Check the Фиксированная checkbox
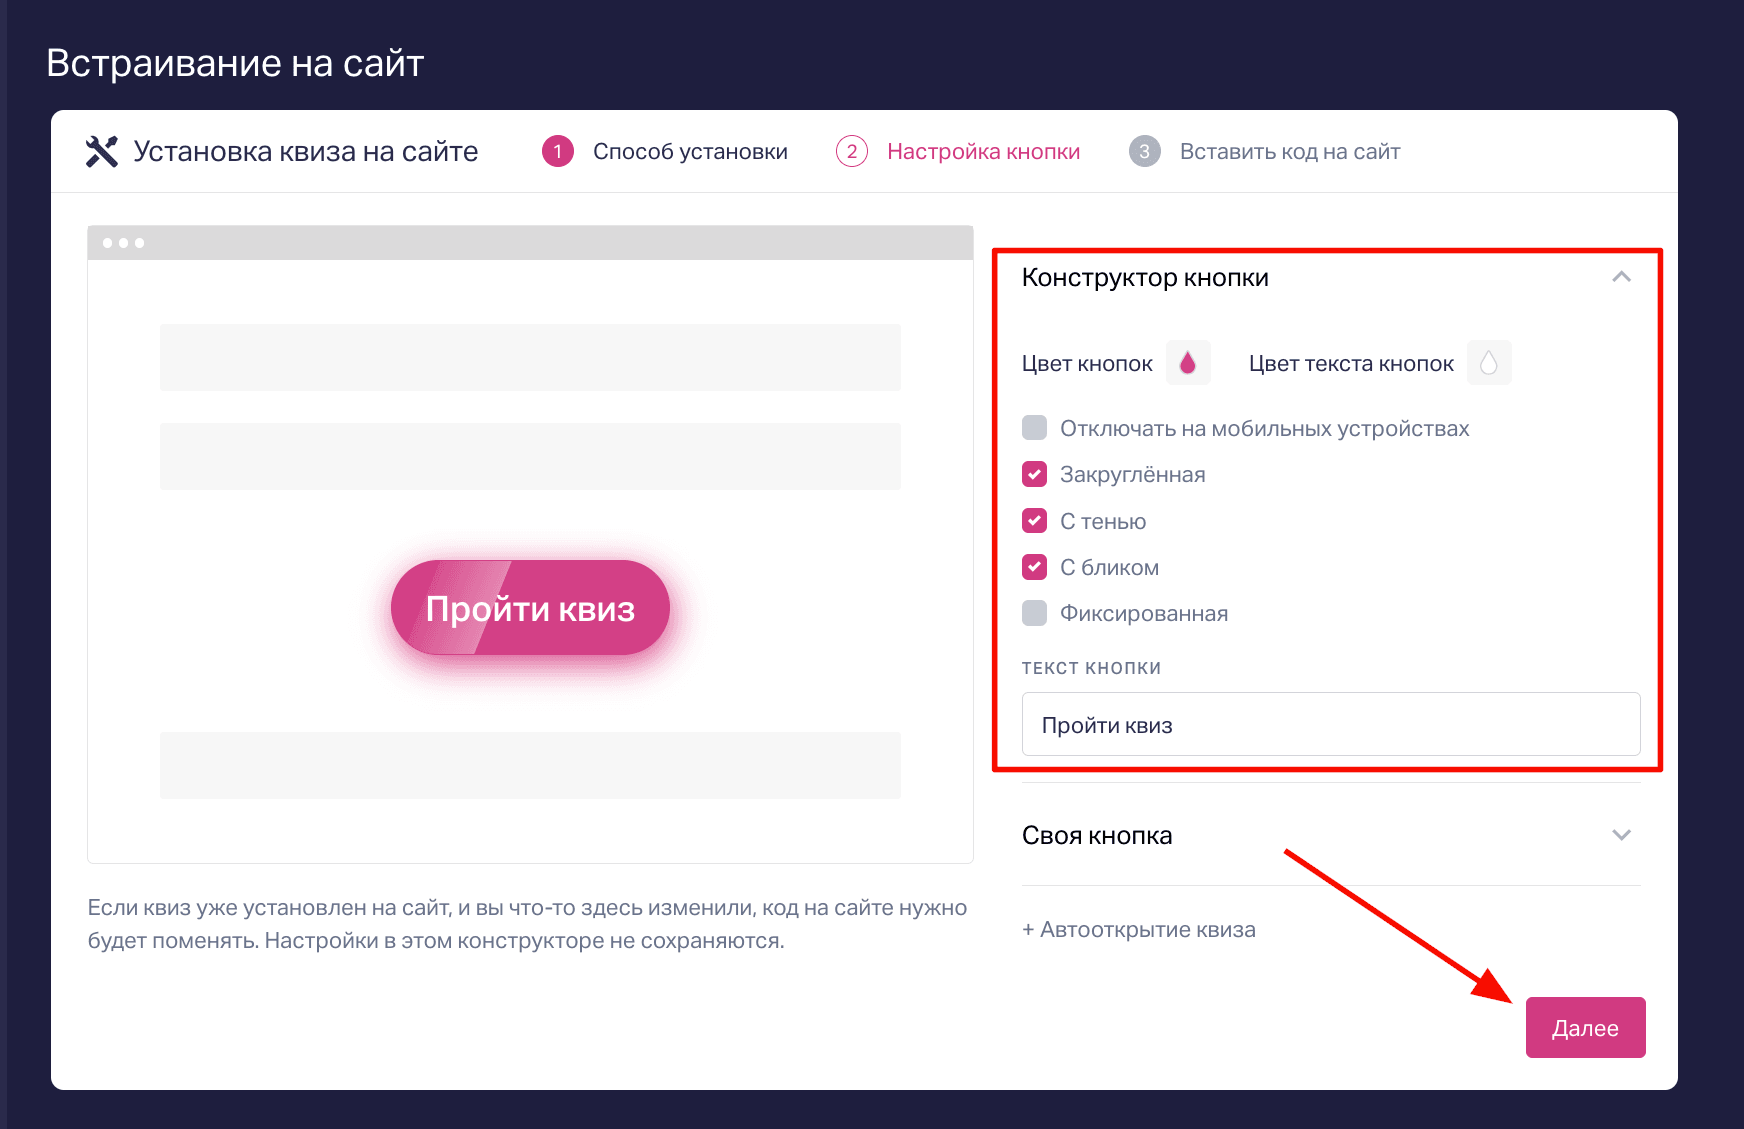The height and width of the screenshot is (1129, 1744). [x=1035, y=613]
